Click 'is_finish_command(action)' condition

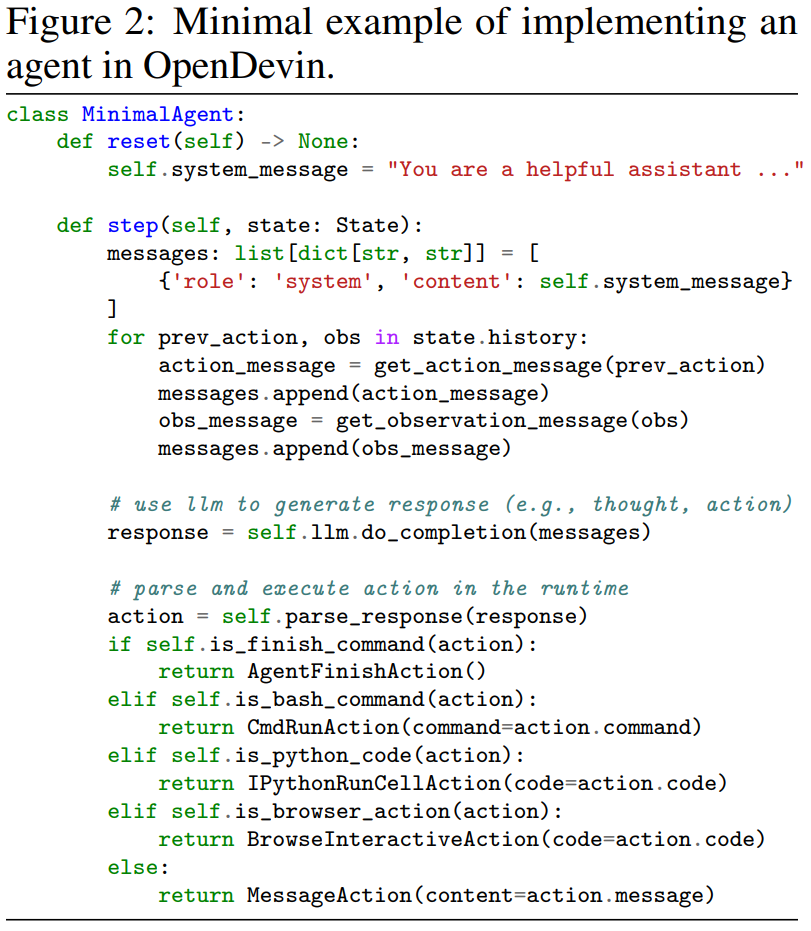coord(367,645)
